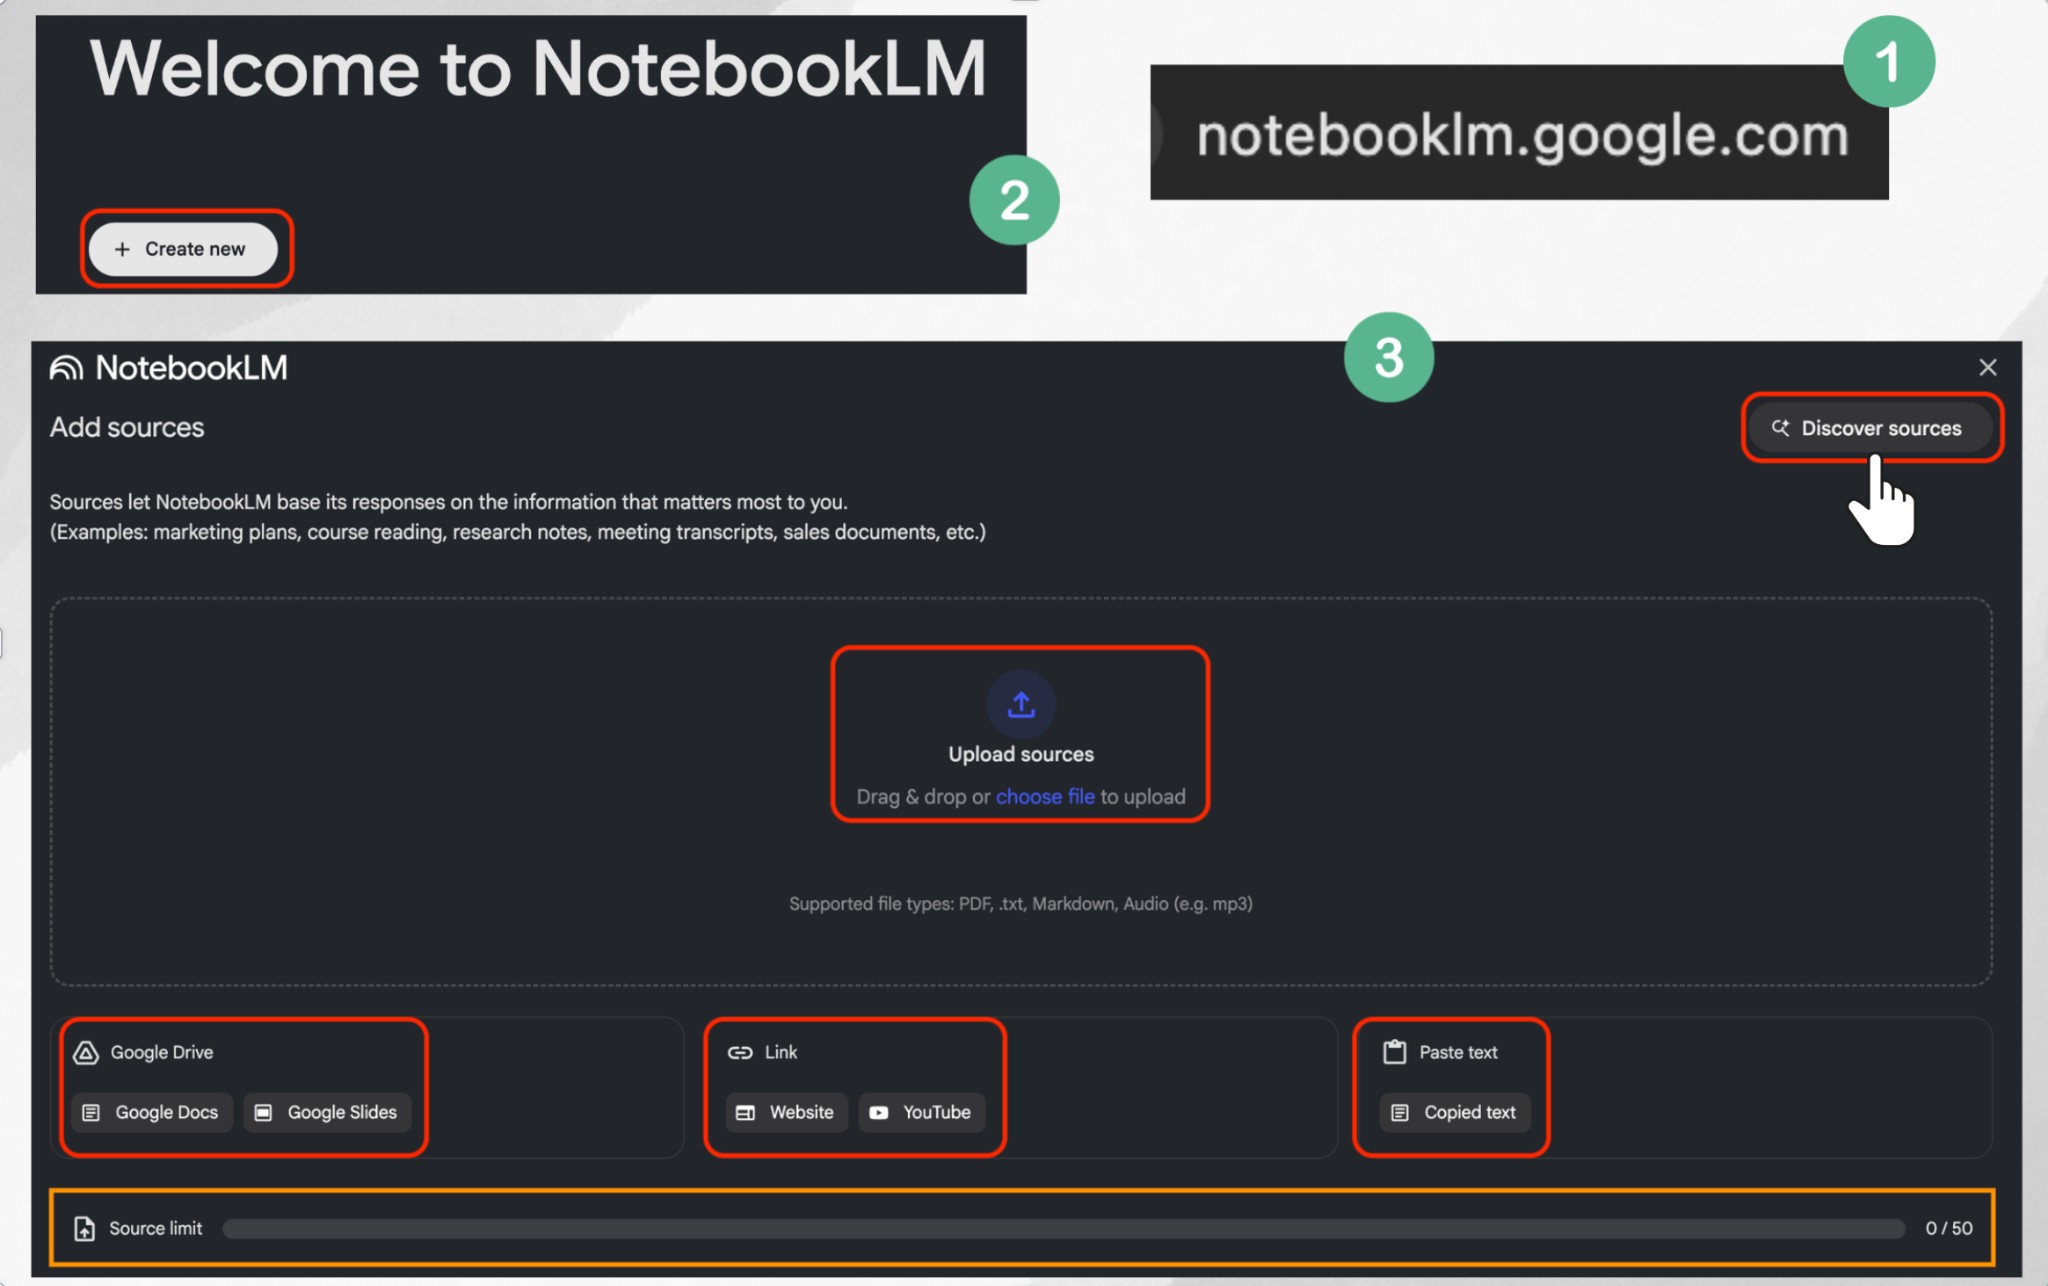Viewport: 2048px width, 1286px height.
Task: Click the YouTube play icon
Action: [879, 1112]
